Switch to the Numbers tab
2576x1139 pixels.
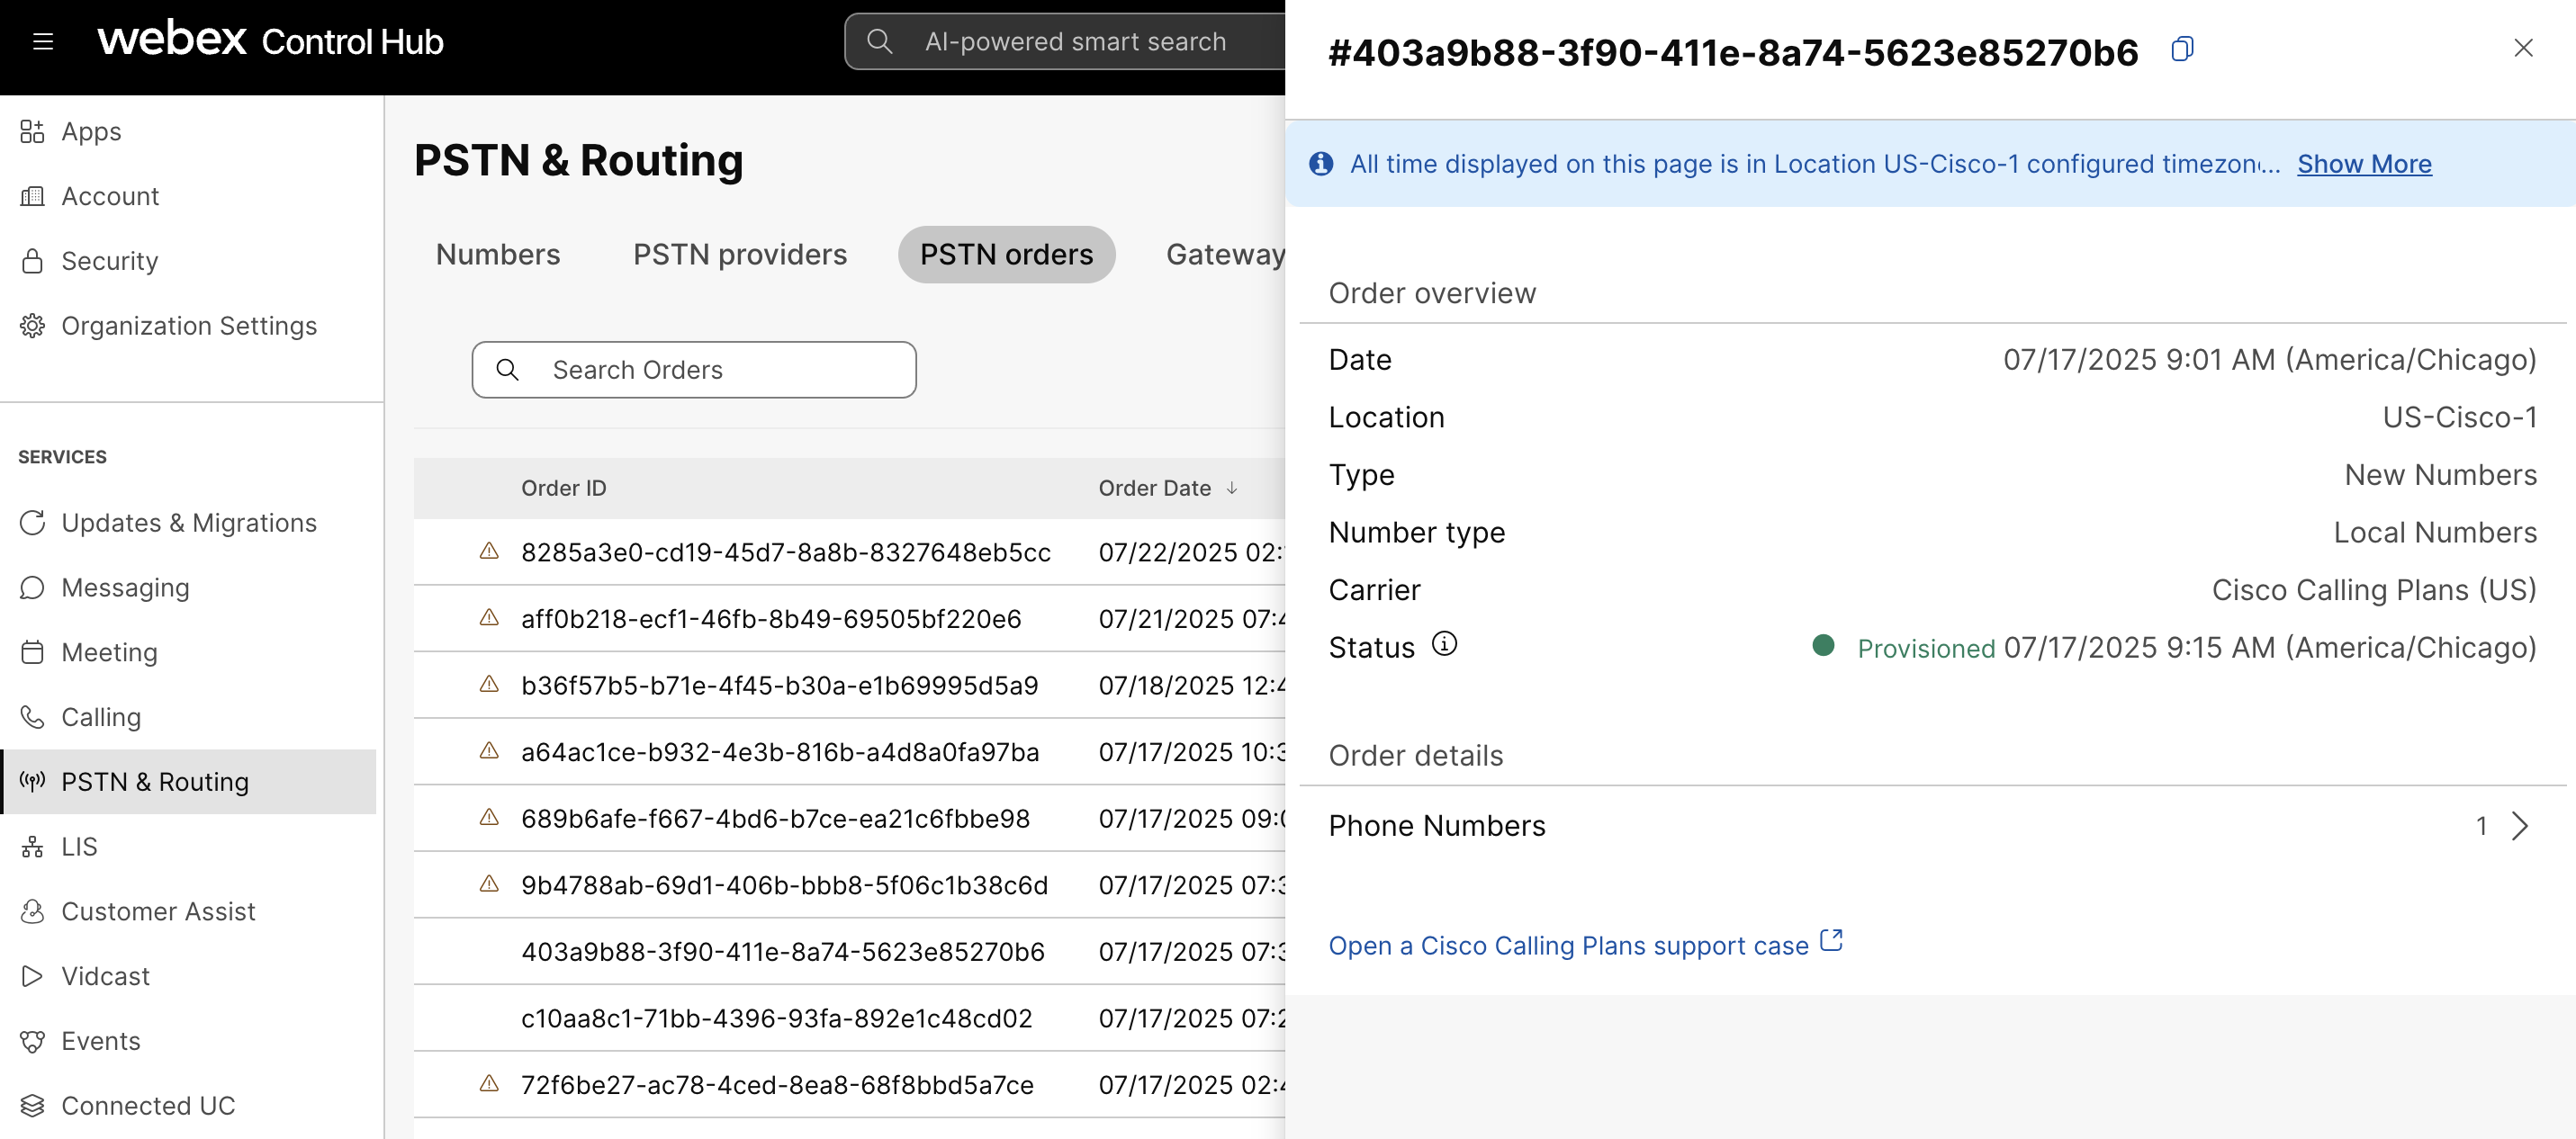click(498, 255)
